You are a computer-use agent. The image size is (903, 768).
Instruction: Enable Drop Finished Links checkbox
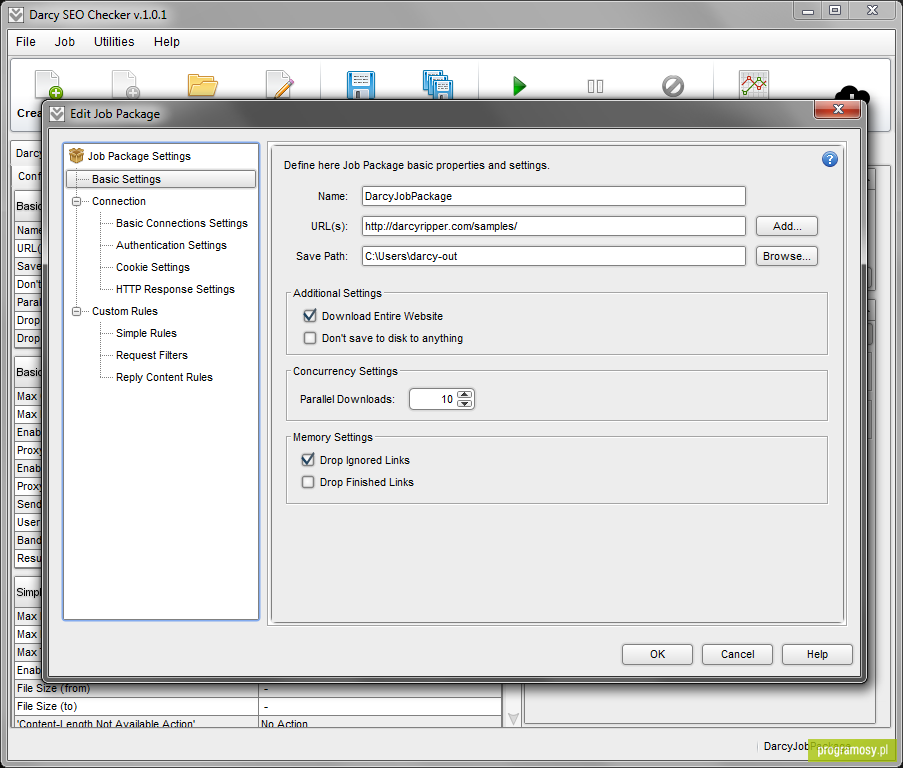tap(308, 482)
